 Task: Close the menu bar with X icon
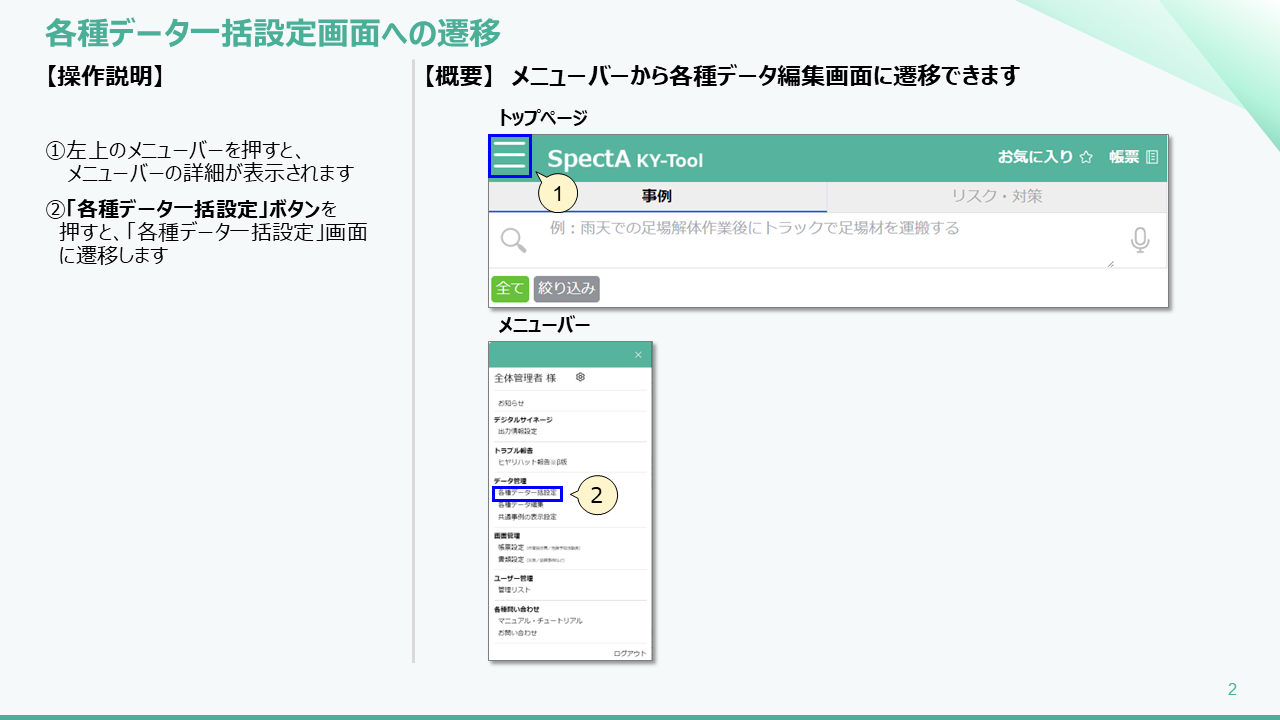click(x=638, y=355)
